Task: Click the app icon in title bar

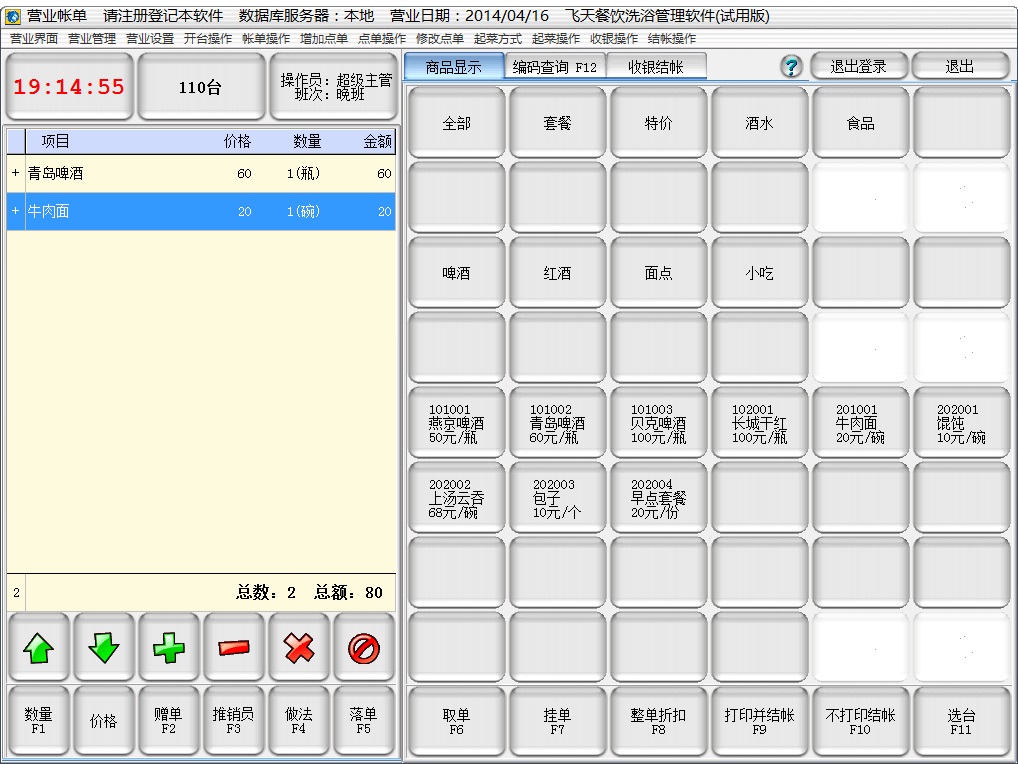Action: 13,17
